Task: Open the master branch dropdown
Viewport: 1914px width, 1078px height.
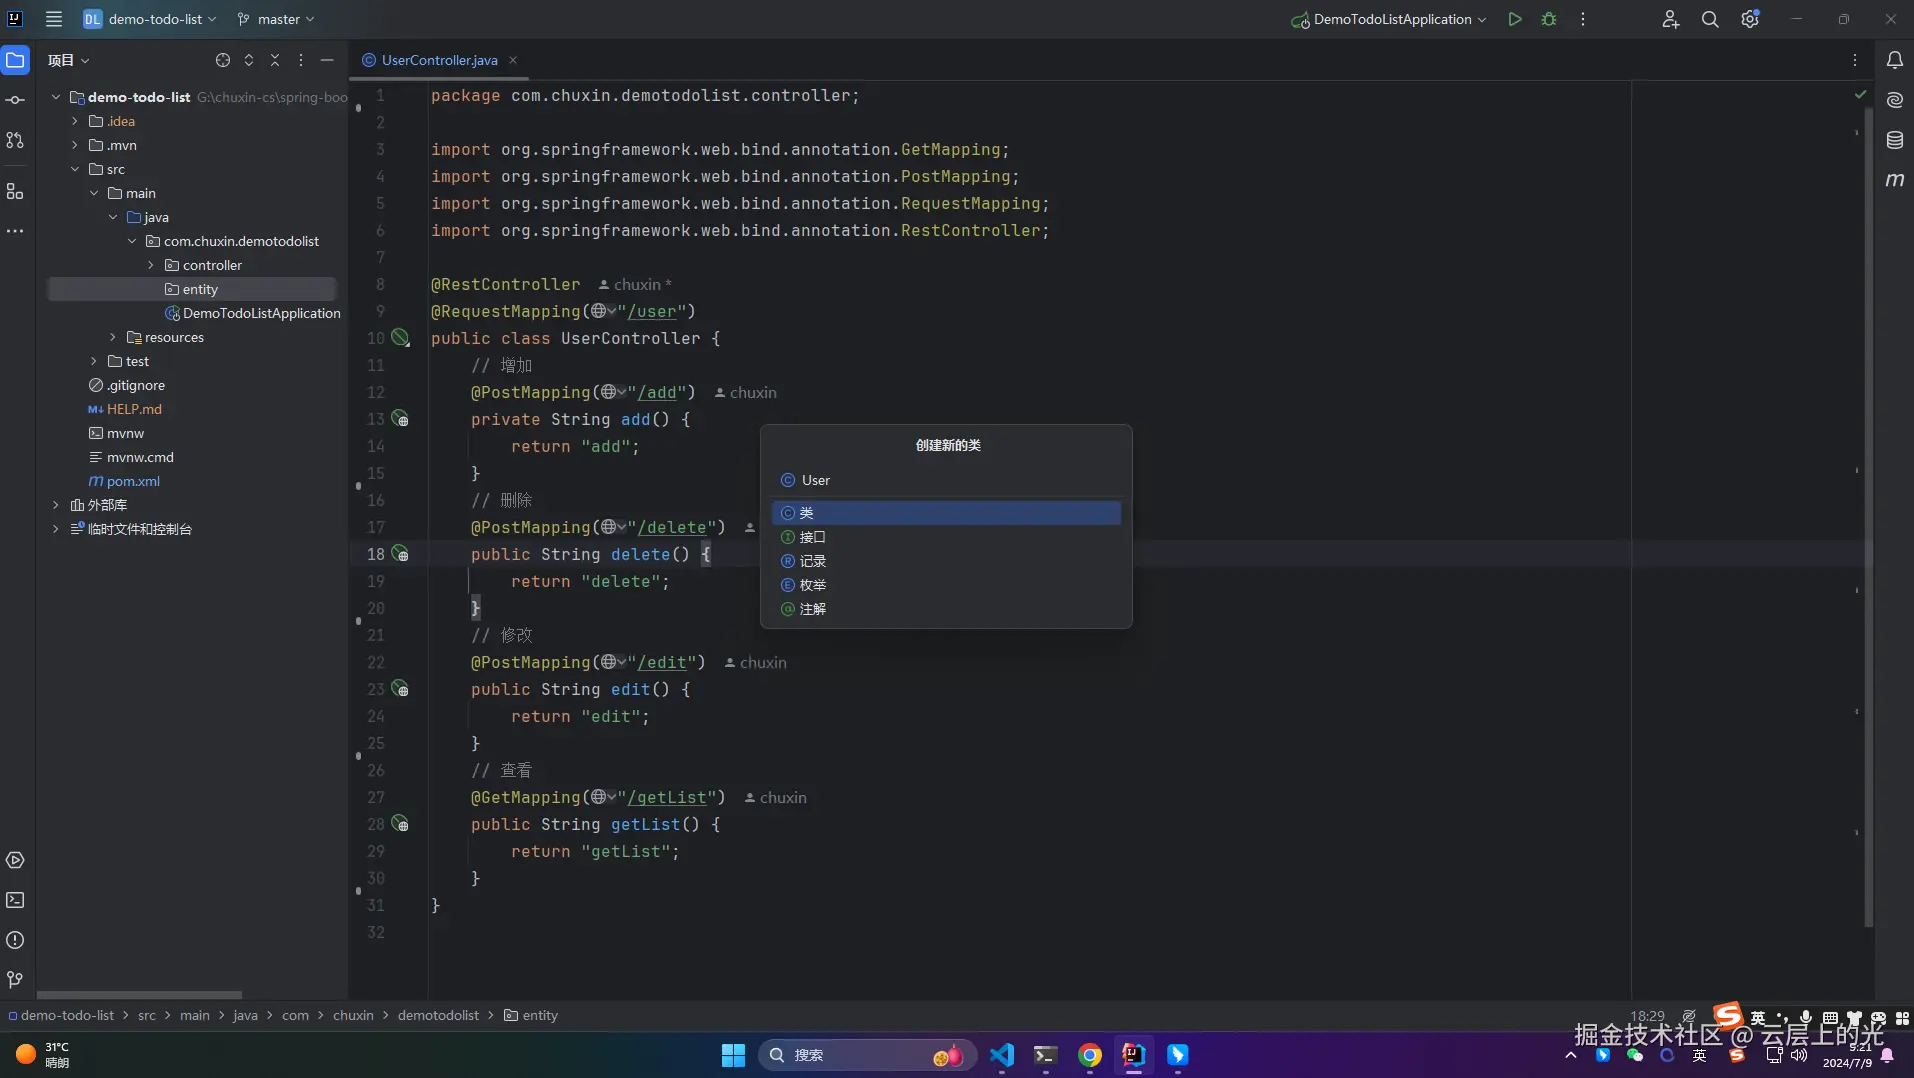Action: 276,19
